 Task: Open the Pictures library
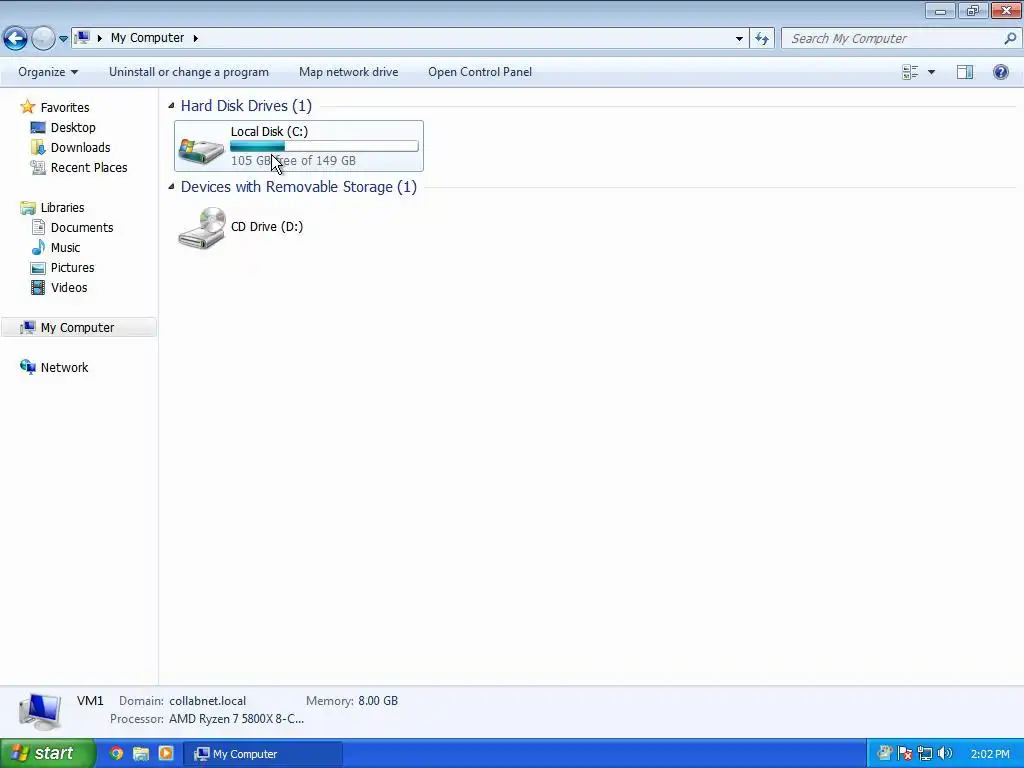click(72, 268)
